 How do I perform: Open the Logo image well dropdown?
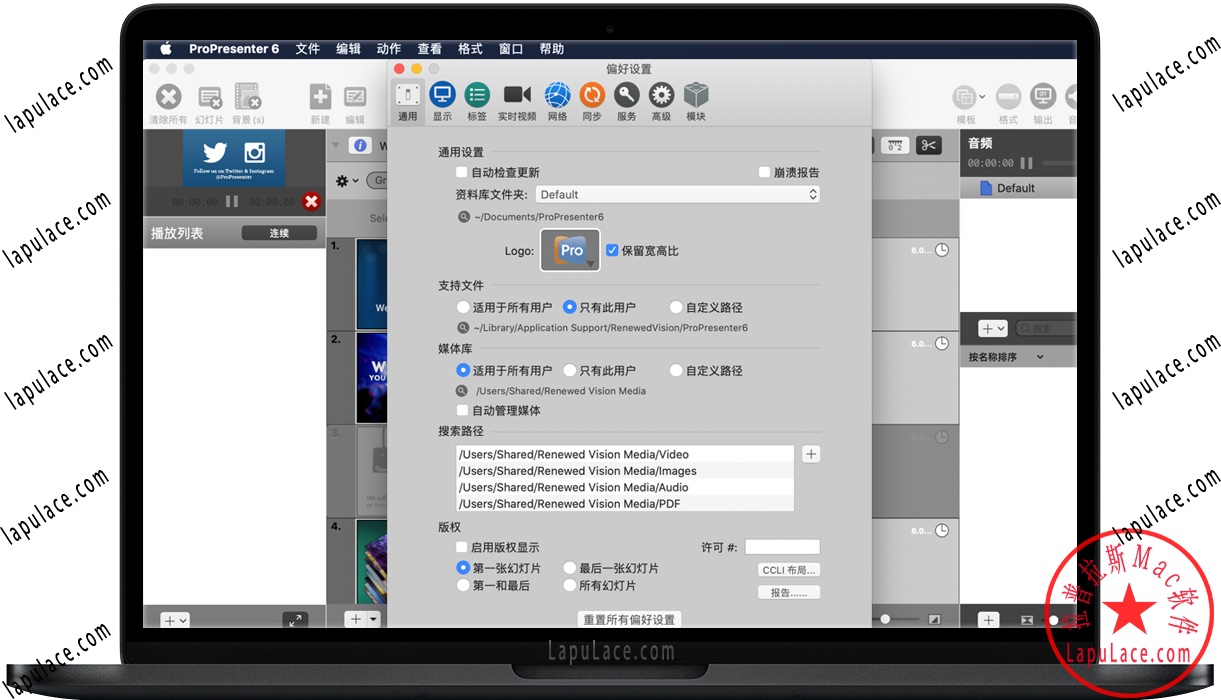(570, 251)
